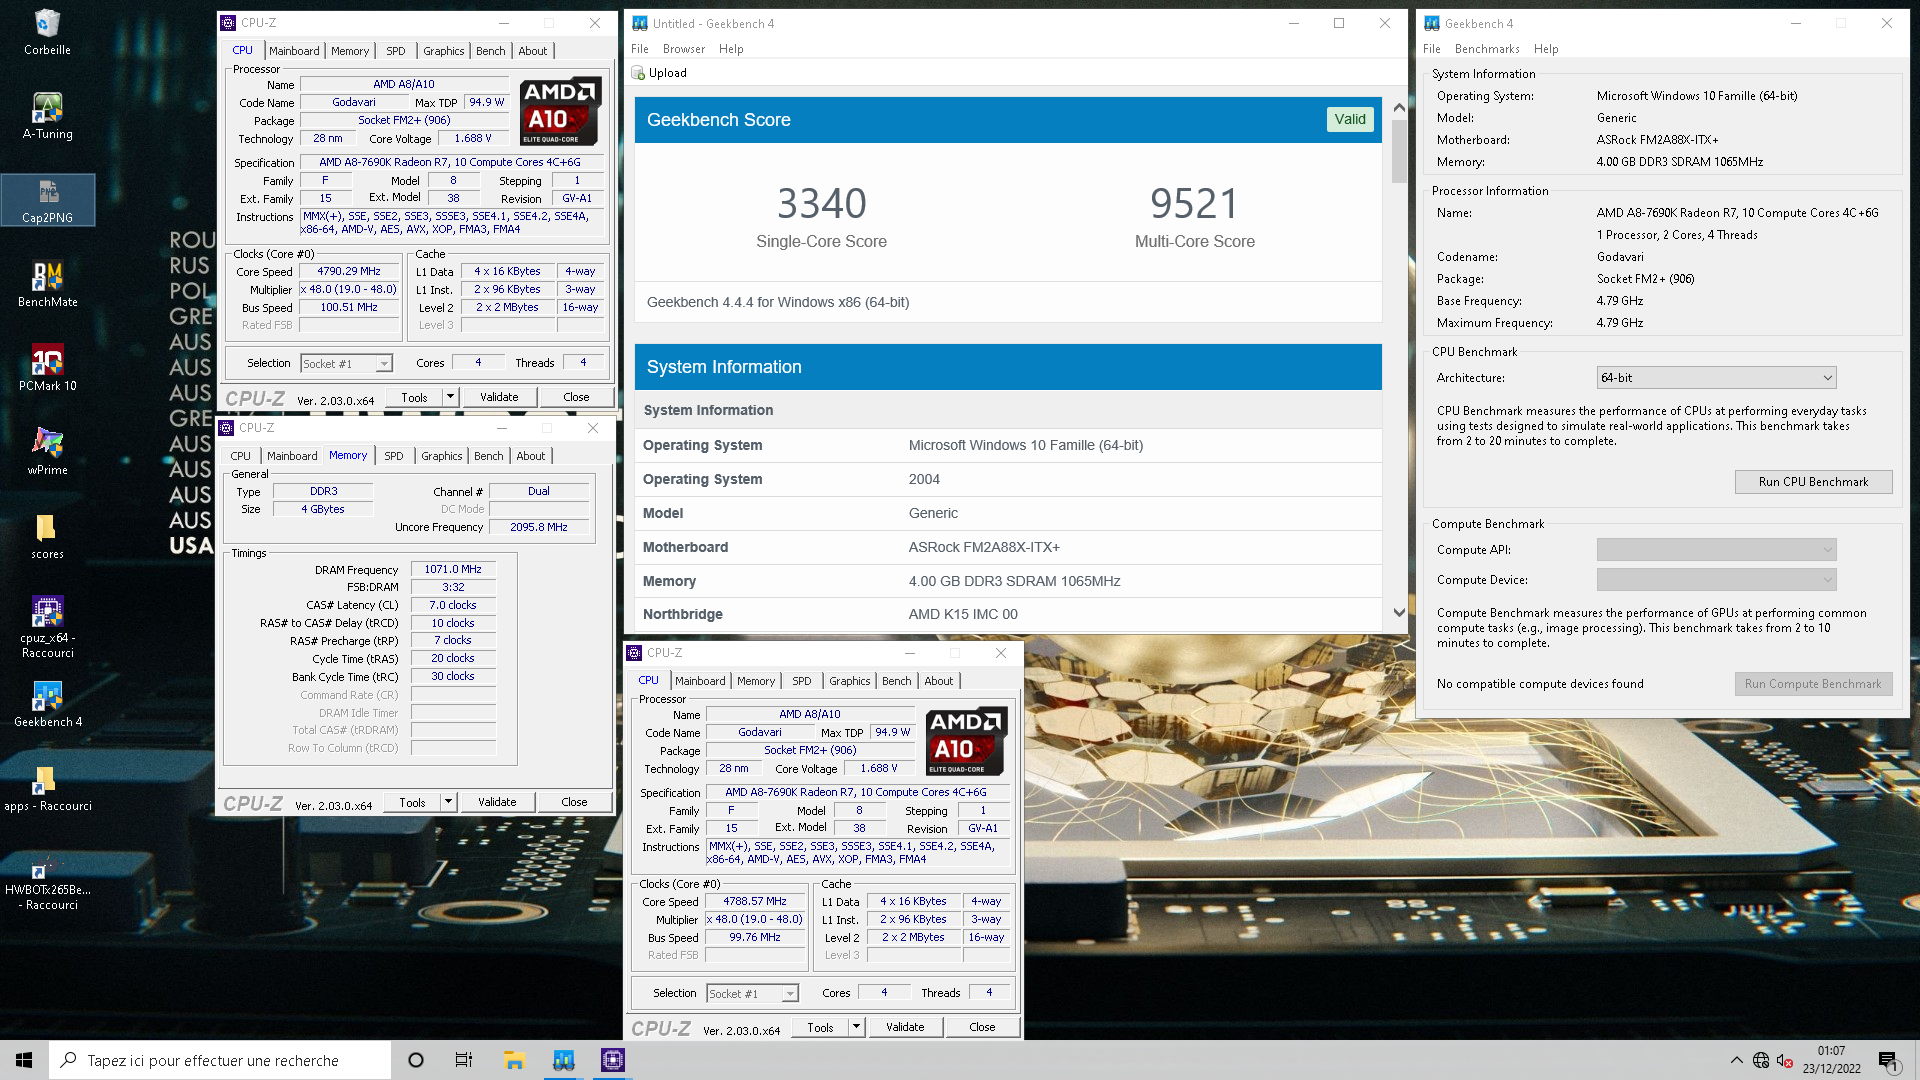Switch to Geekbench taskbar icon
The height and width of the screenshot is (1080, 1920).
pyautogui.click(x=564, y=1060)
